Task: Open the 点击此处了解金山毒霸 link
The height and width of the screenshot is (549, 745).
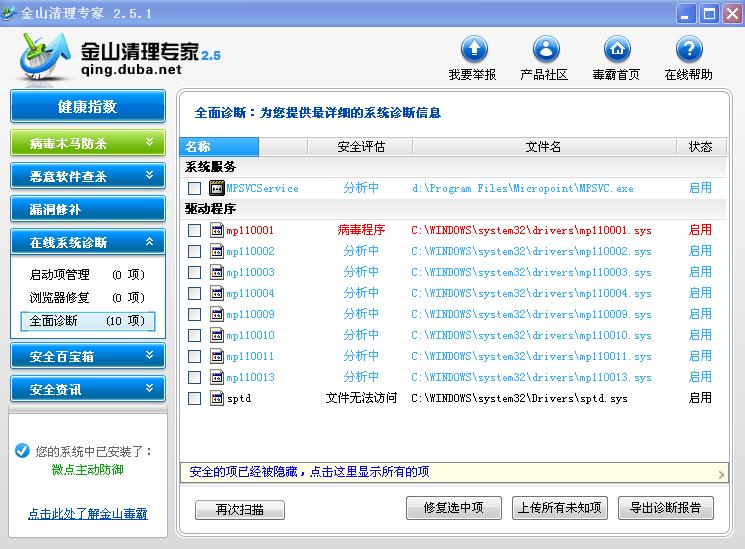Action: (x=88, y=513)
